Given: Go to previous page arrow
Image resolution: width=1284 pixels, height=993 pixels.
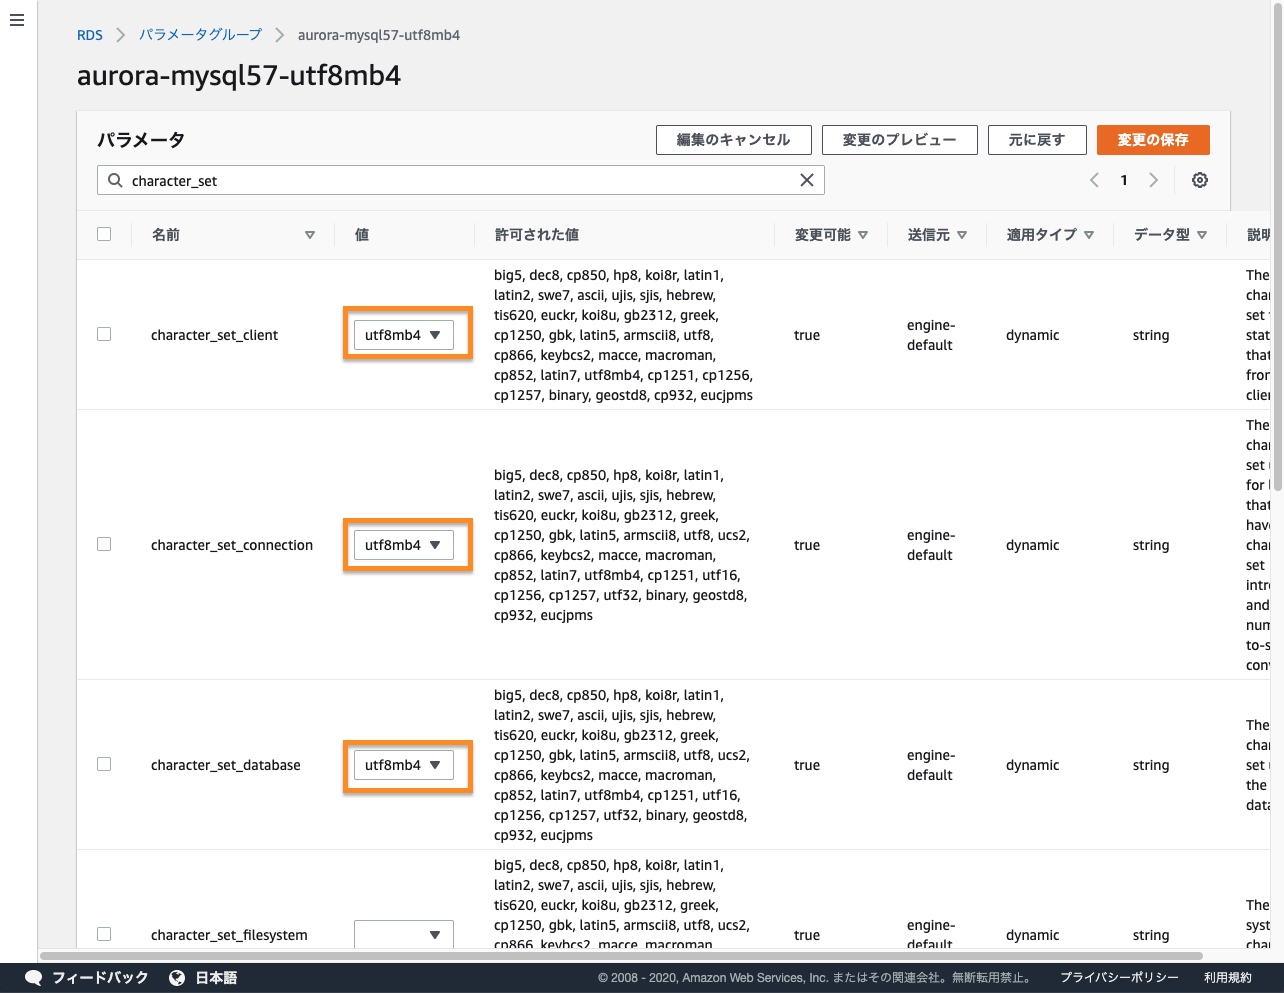Looking at the screenshot, I should click(x=1094, y=180).
